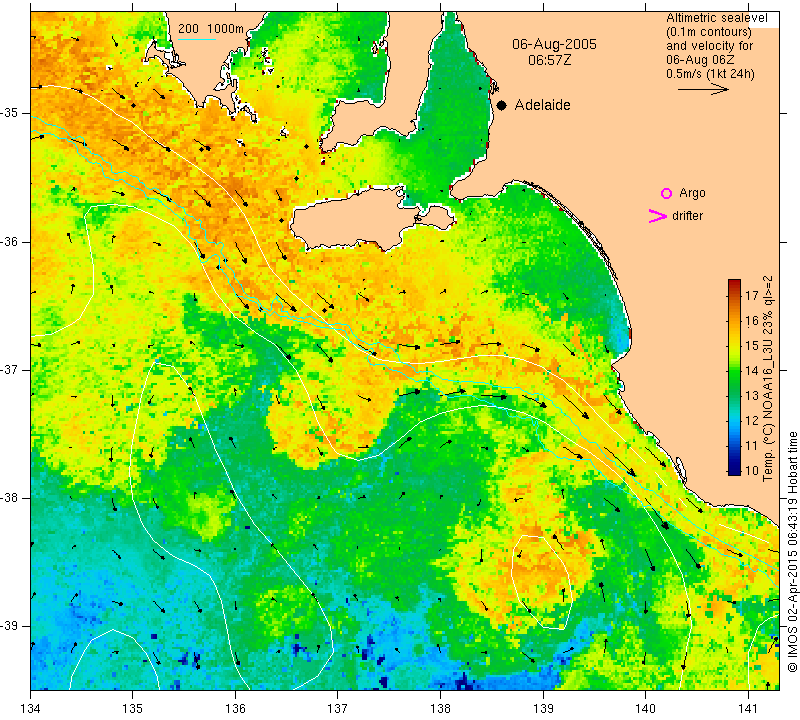800x720 pixels.
Task: Click the small closed sealevel contour near 139°E
Action: 541,582
